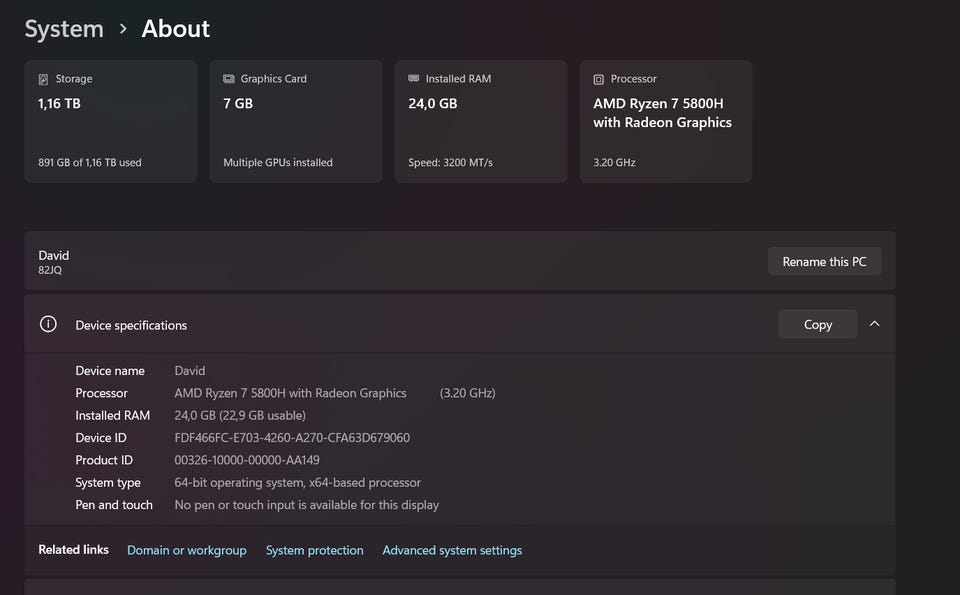The height and width of the screenshot is (595, 960).
Task: Click the Device ID value text
Action: [x=292, y=438]
